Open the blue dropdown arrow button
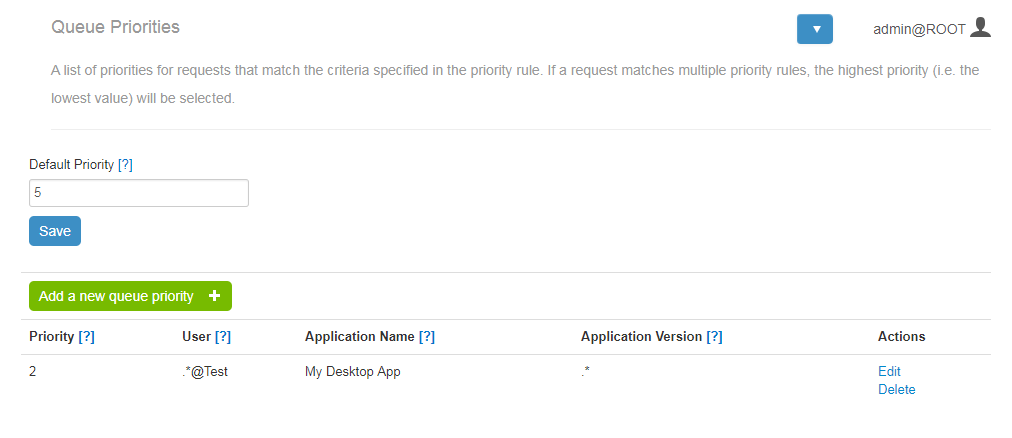Screen dimensions: 1012x438 pyautogui.click(x=815, y=29)
